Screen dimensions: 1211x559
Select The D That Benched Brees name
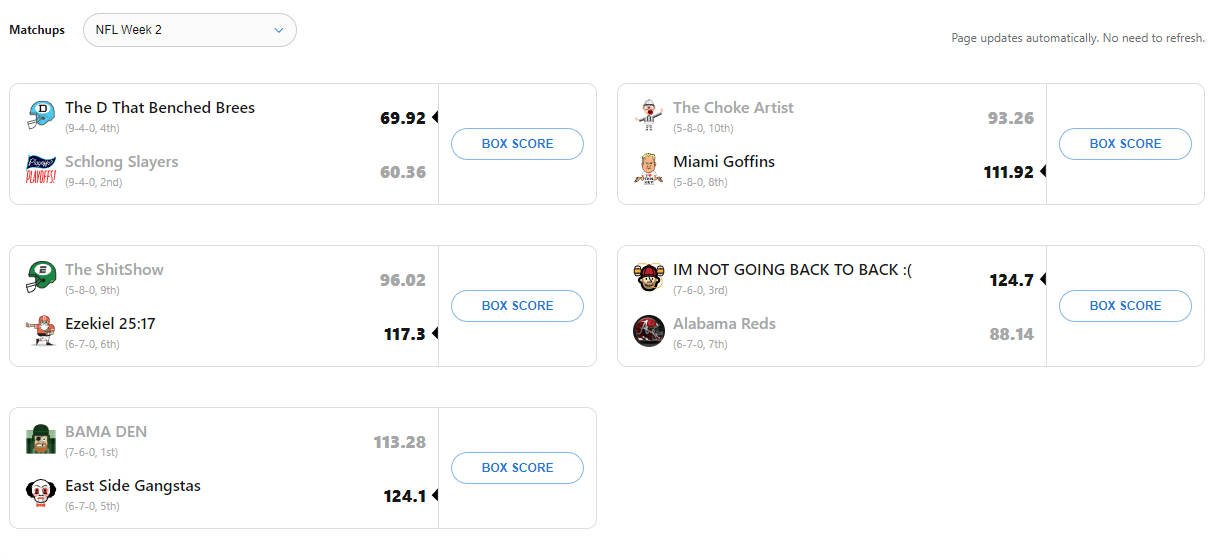point(160,108)
